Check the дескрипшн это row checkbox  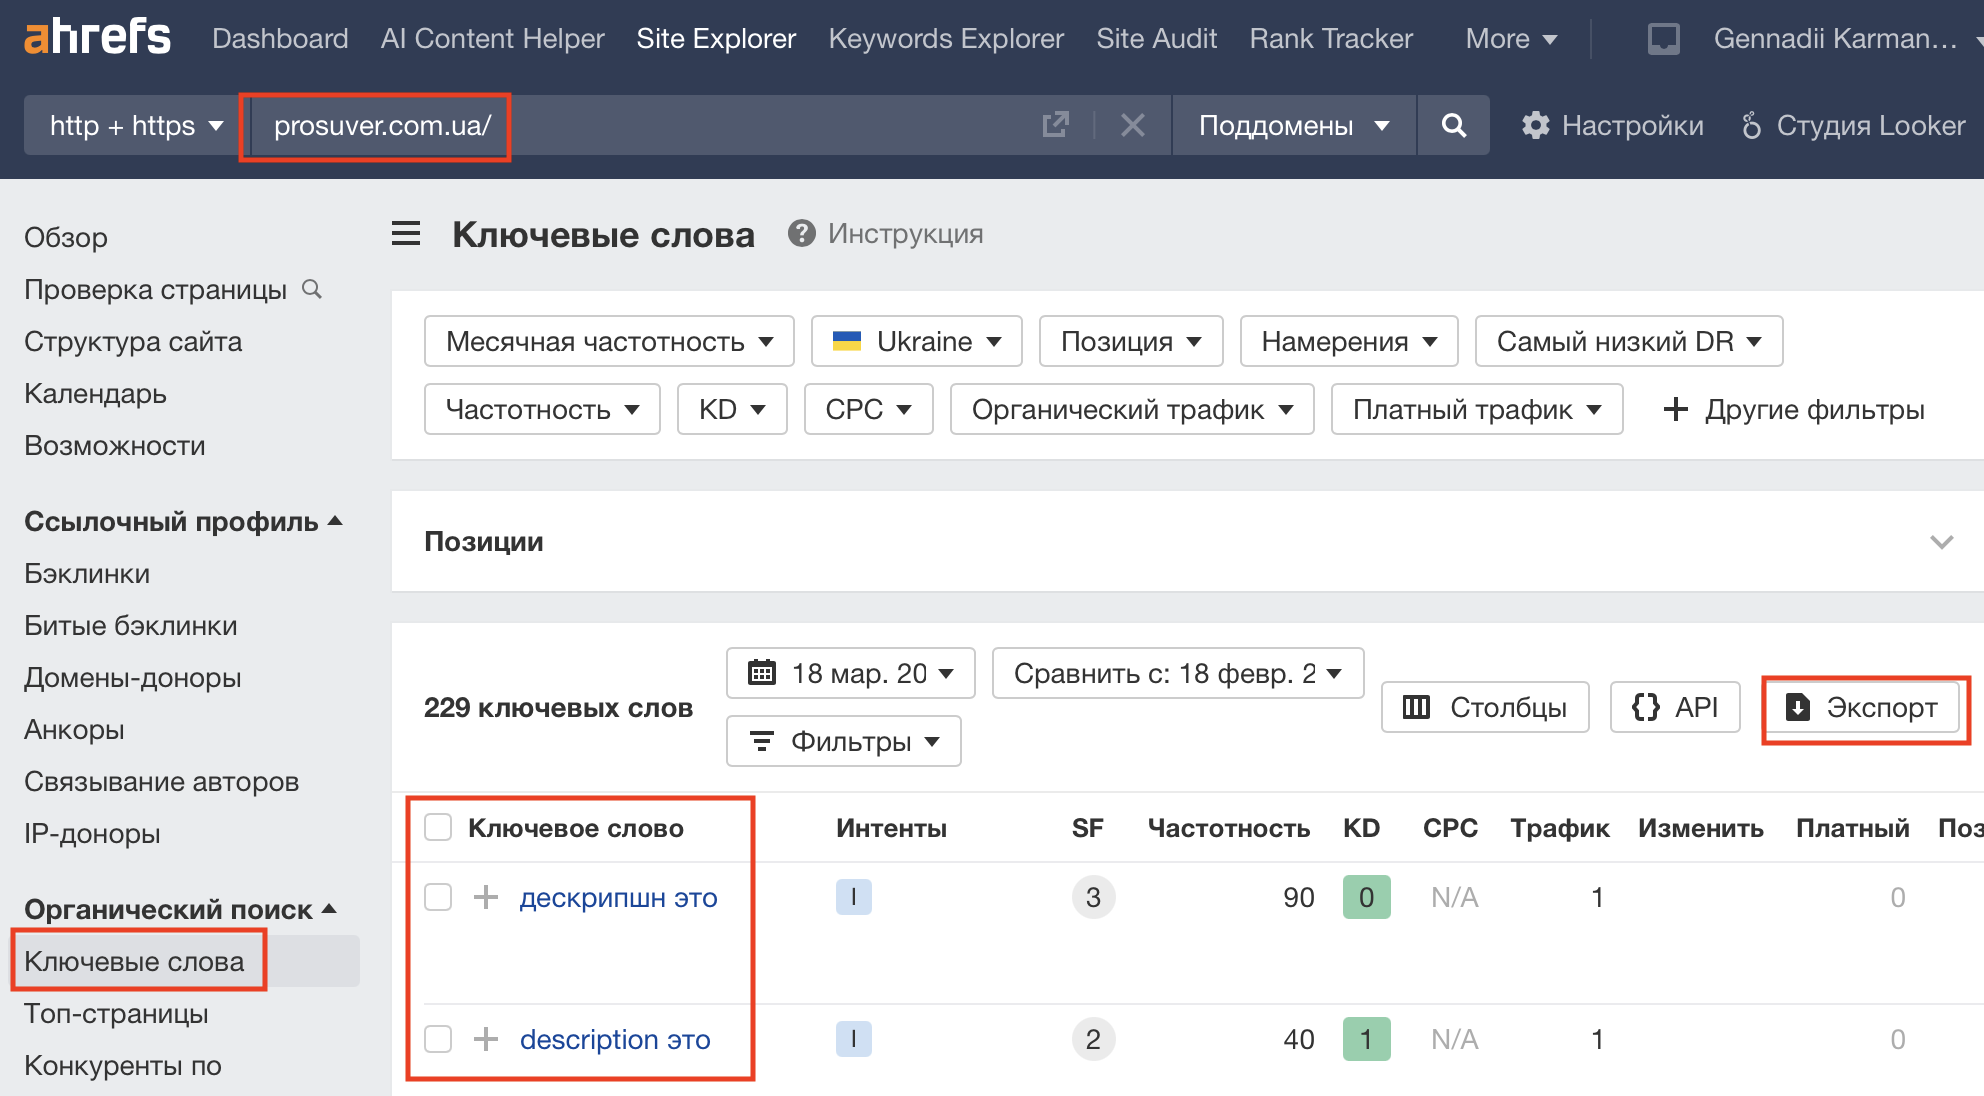click(438, 897)
